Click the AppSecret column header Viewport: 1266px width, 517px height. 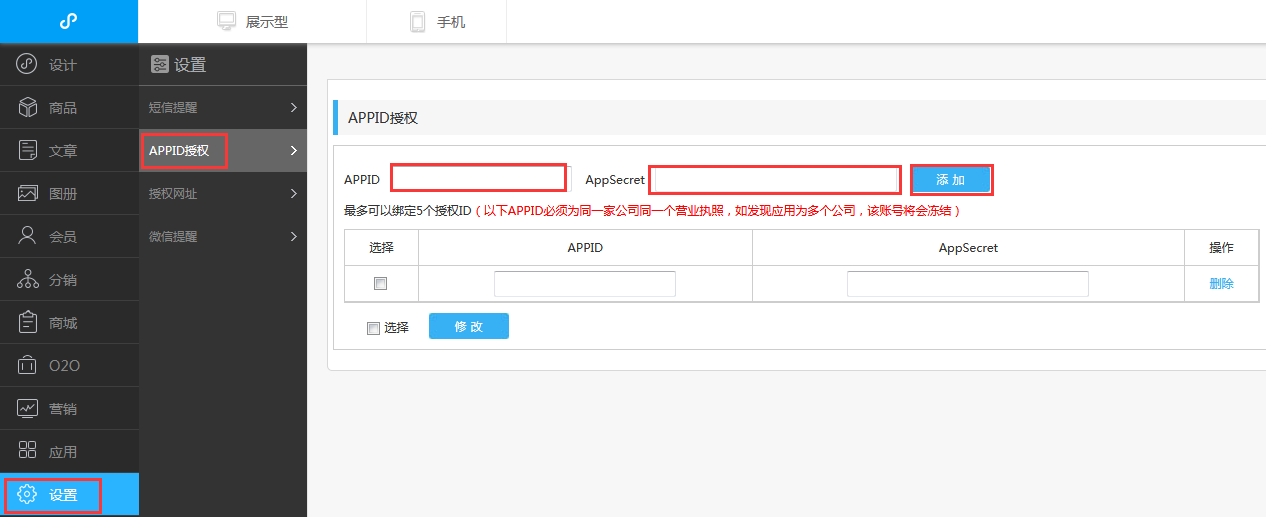[968, 248]
